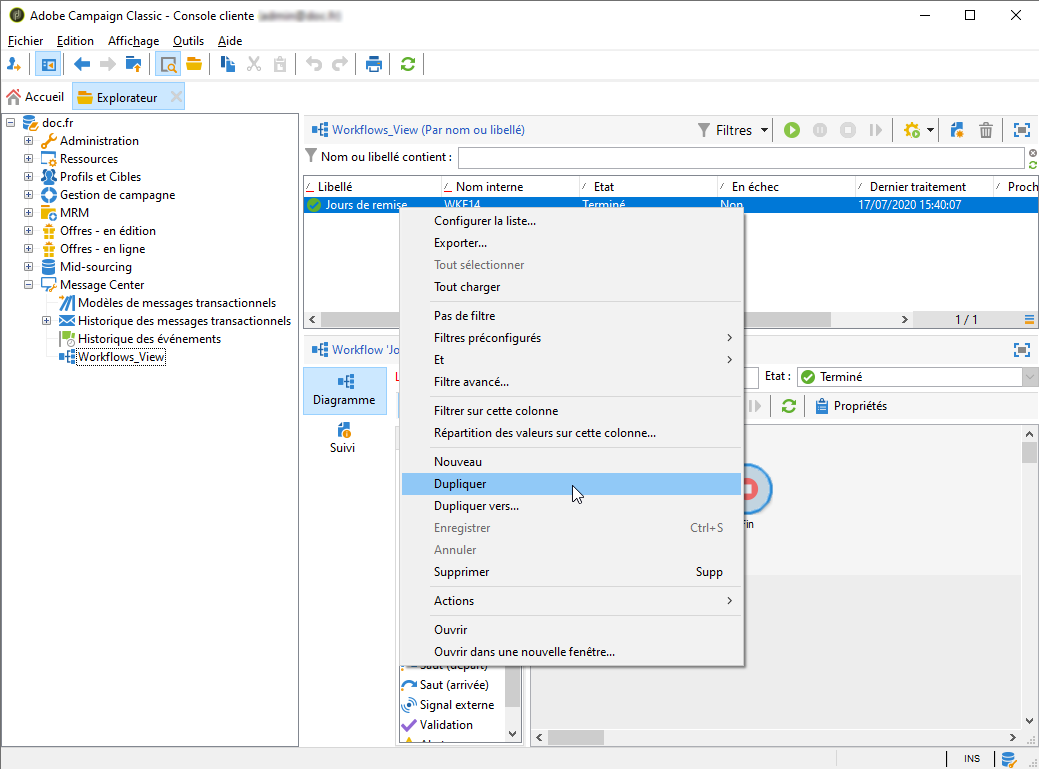1039x769 pixels.
Task: Switch to the Accueil tab
Action: click(x=36, y=97)
